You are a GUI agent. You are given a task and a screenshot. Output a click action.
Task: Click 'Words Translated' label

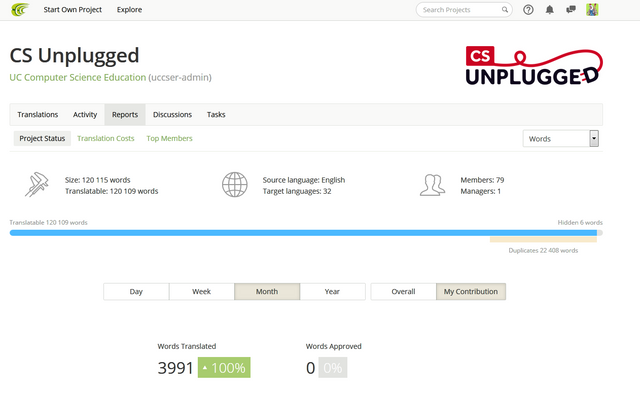[187, 346]
